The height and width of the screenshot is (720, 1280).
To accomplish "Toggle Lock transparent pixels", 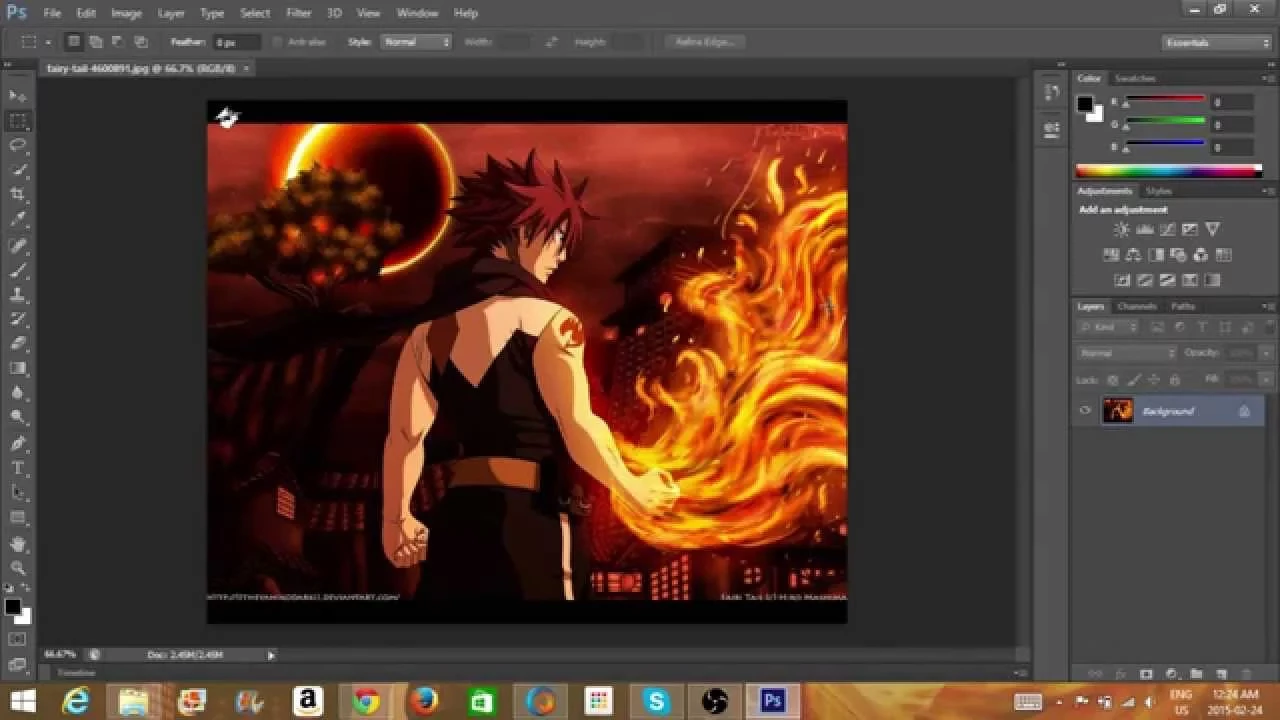I will [x=1112, y=380].
